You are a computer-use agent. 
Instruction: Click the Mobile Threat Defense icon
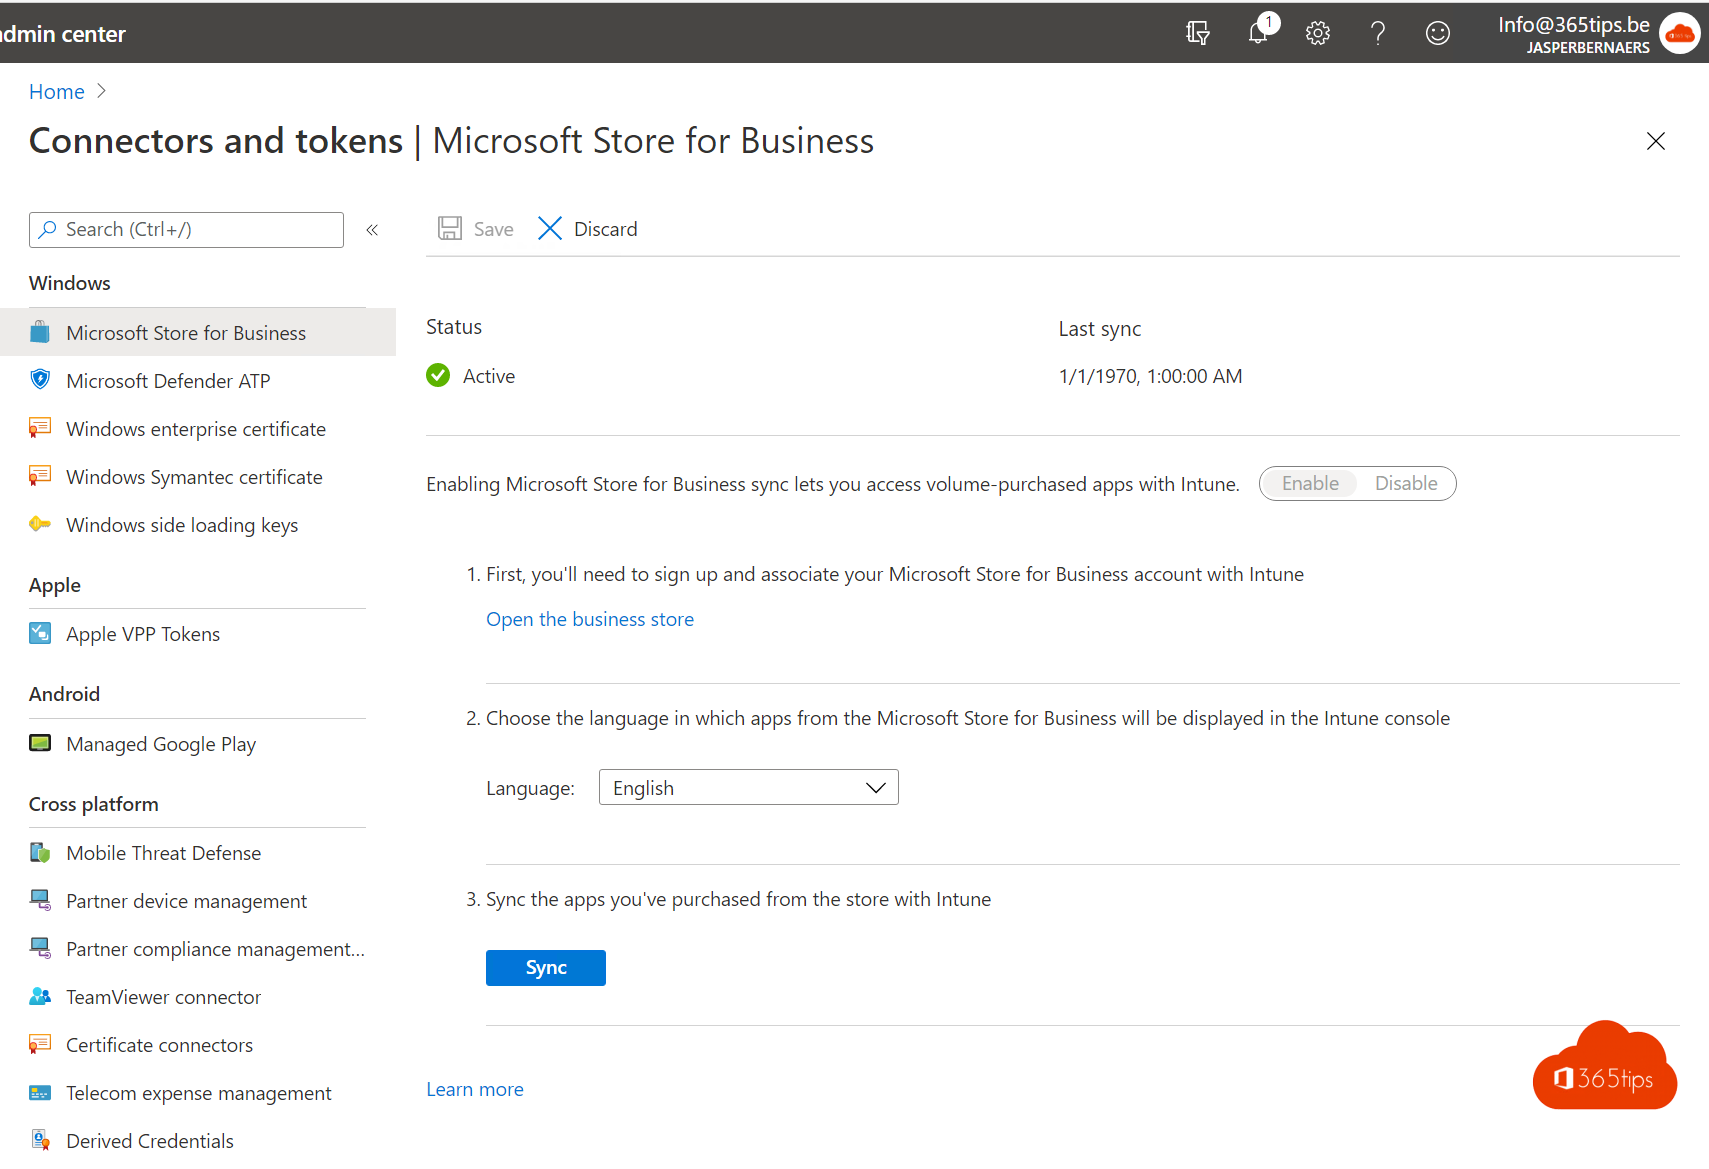pyautogui.click(x=40, y=852)
